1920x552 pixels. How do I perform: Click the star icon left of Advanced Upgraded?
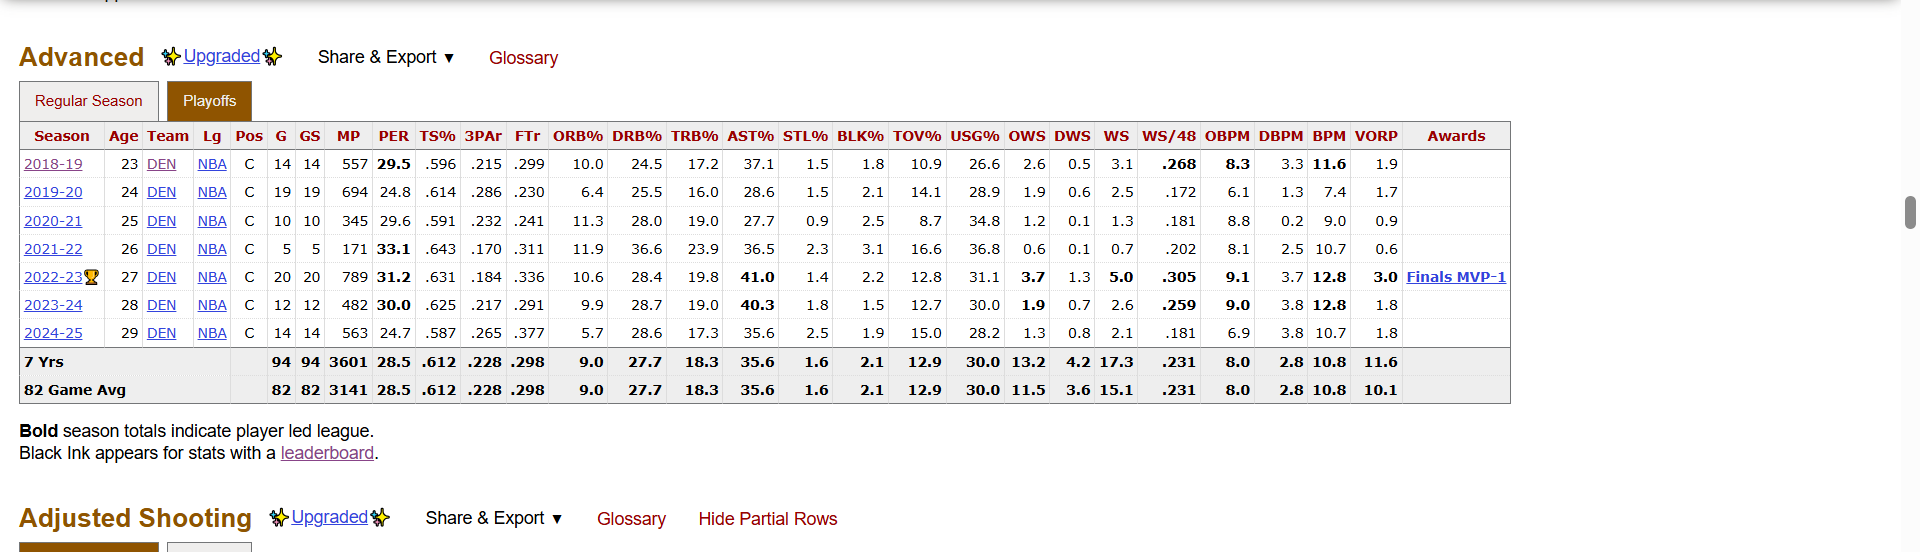(x=171, y=57)
